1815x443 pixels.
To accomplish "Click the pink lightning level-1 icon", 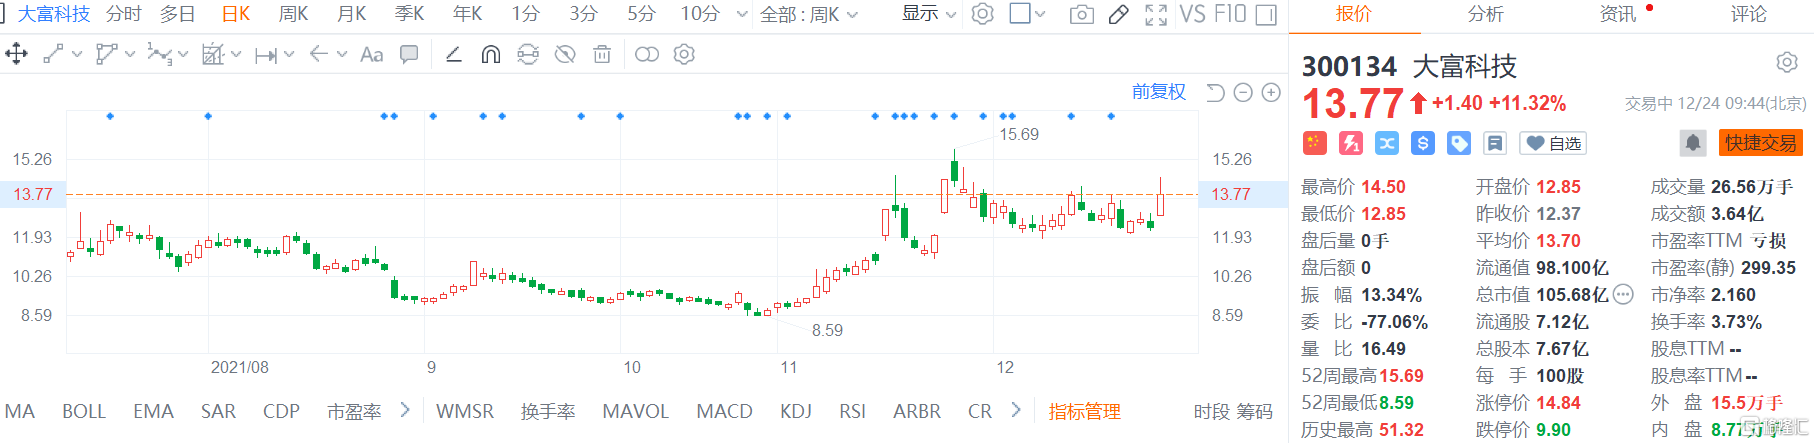I will 1351,143.
